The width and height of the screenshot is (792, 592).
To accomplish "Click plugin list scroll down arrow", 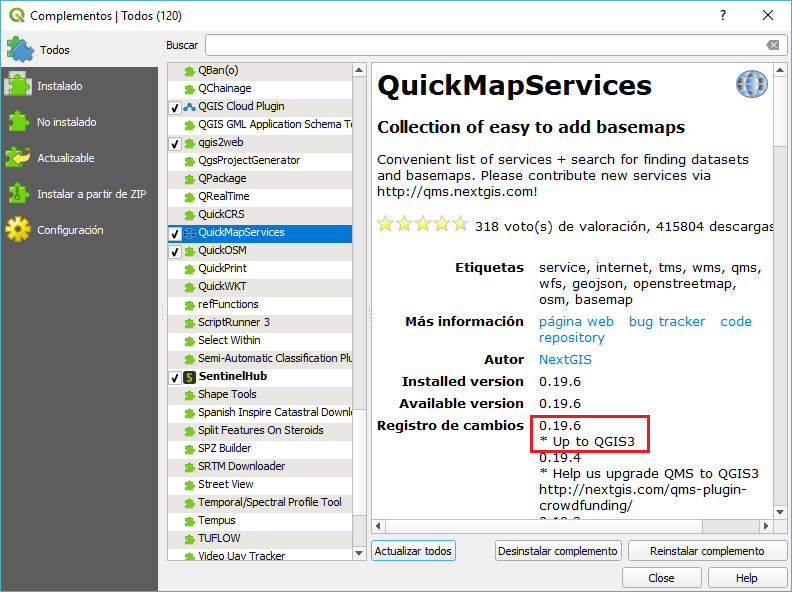I will coord(359,553).
